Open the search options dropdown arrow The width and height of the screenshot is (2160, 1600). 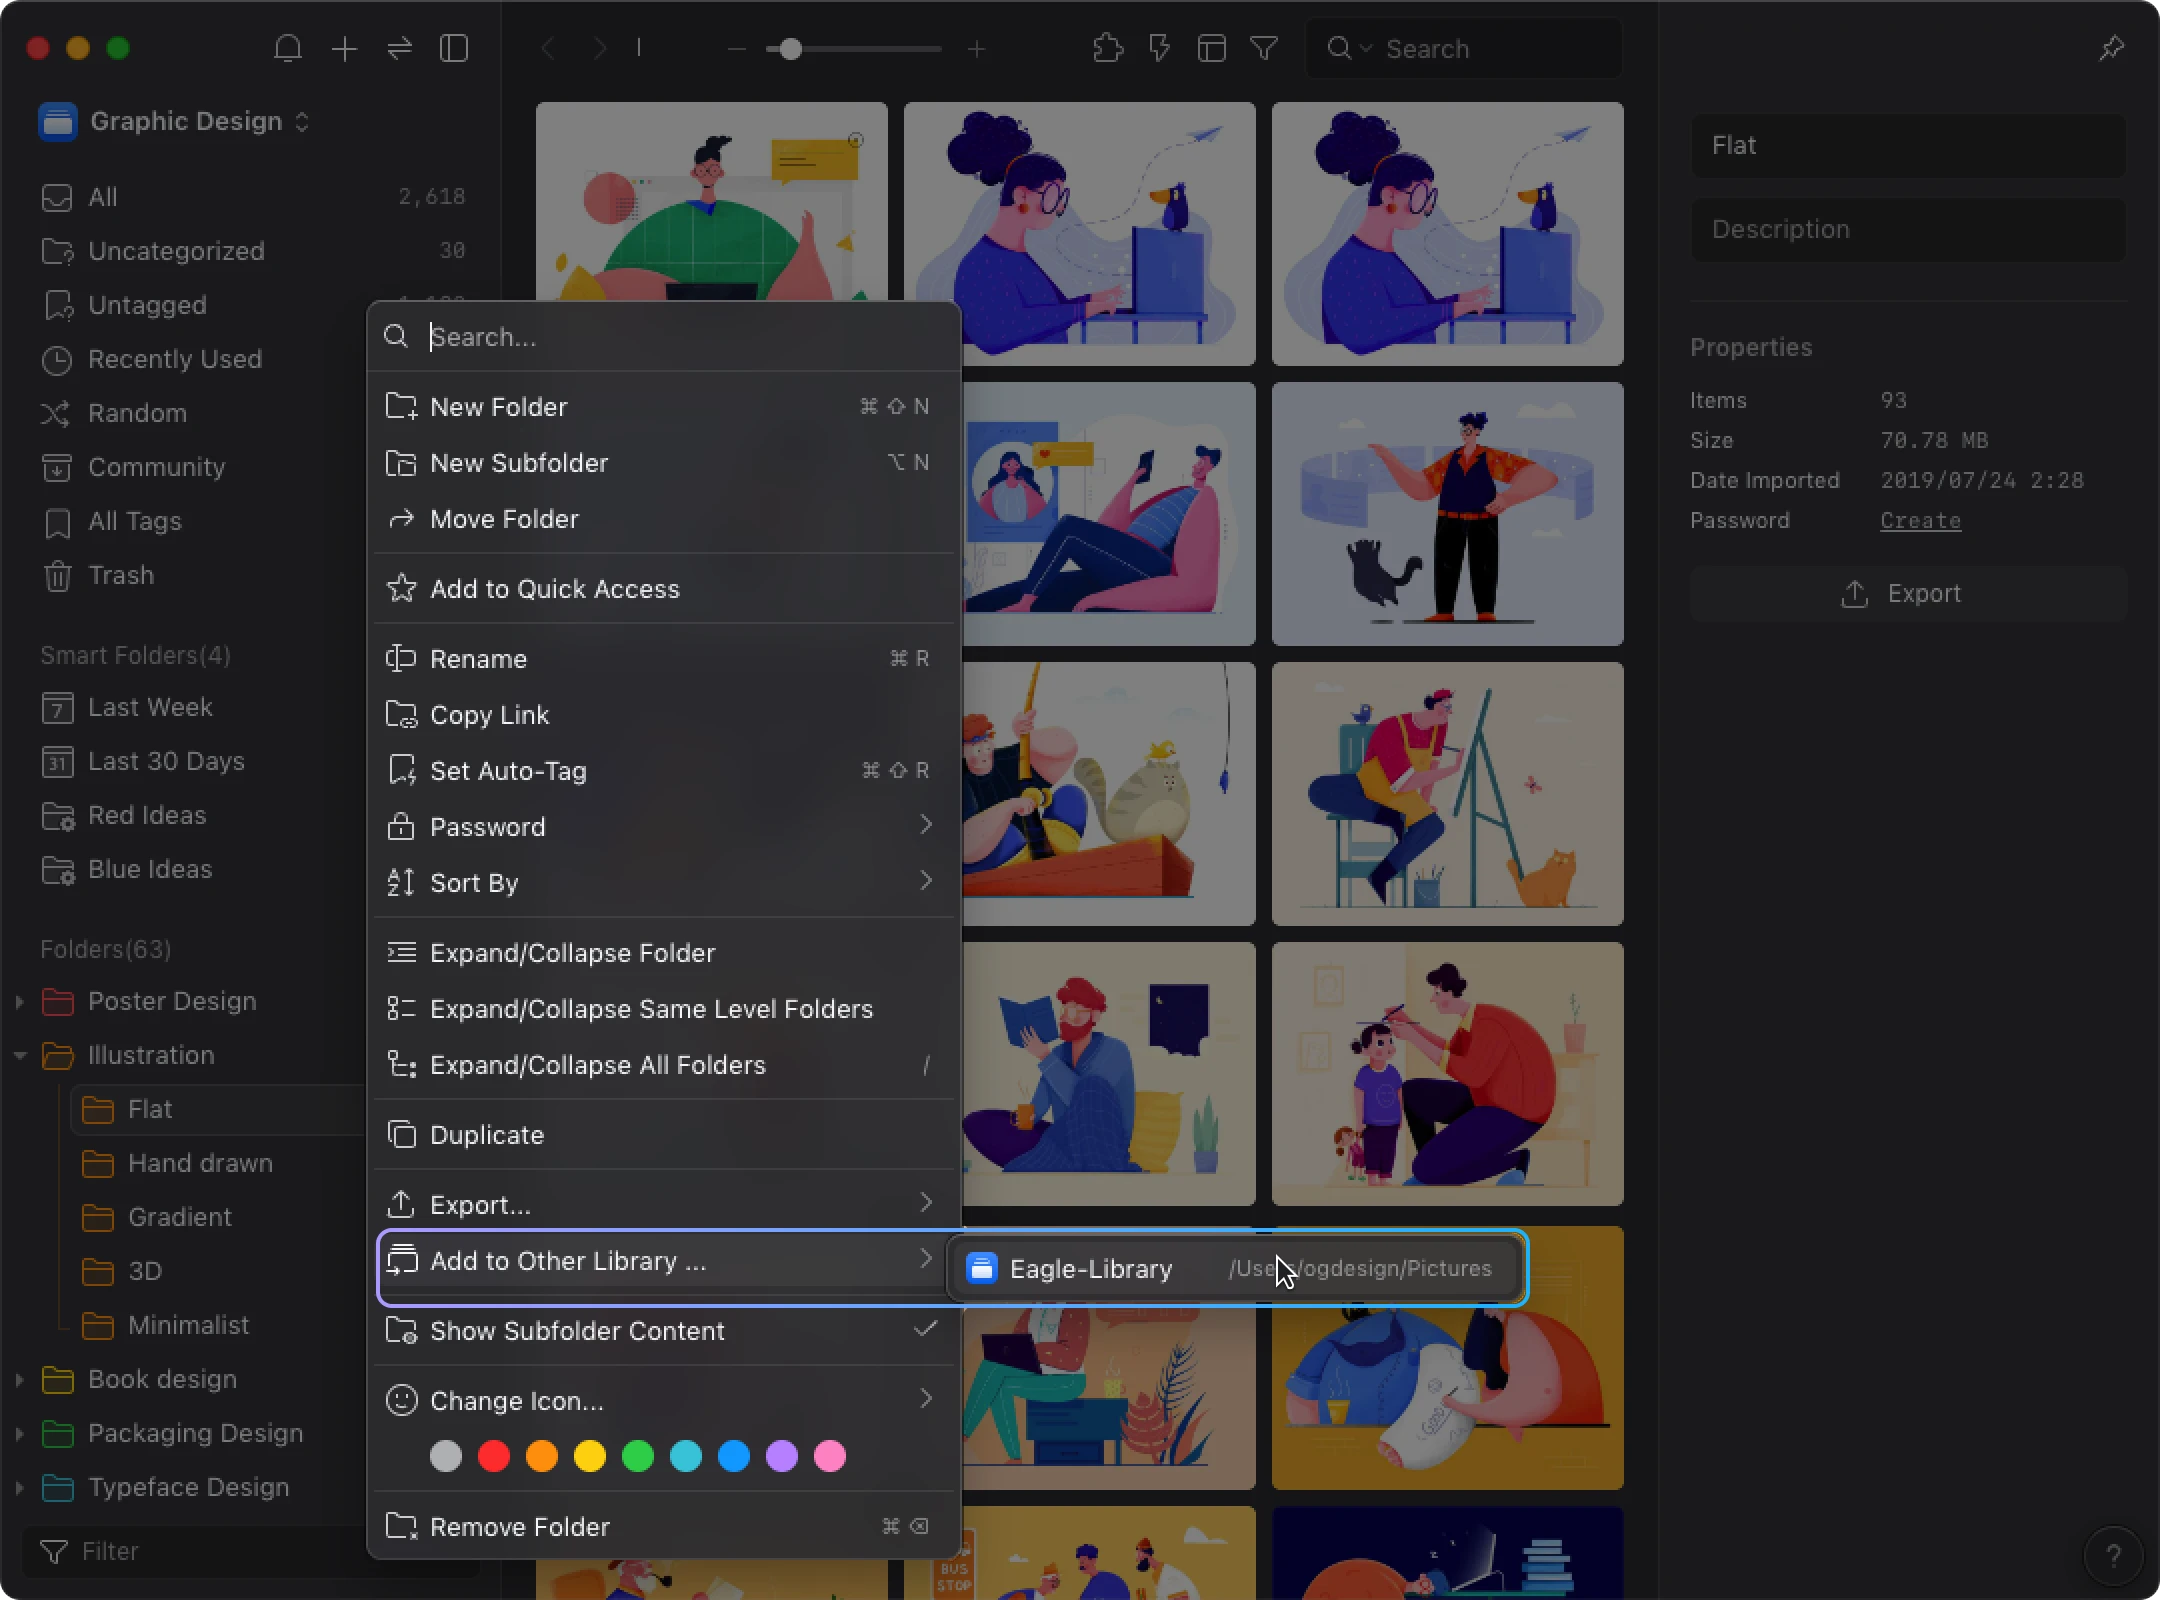pos(1366,48)
